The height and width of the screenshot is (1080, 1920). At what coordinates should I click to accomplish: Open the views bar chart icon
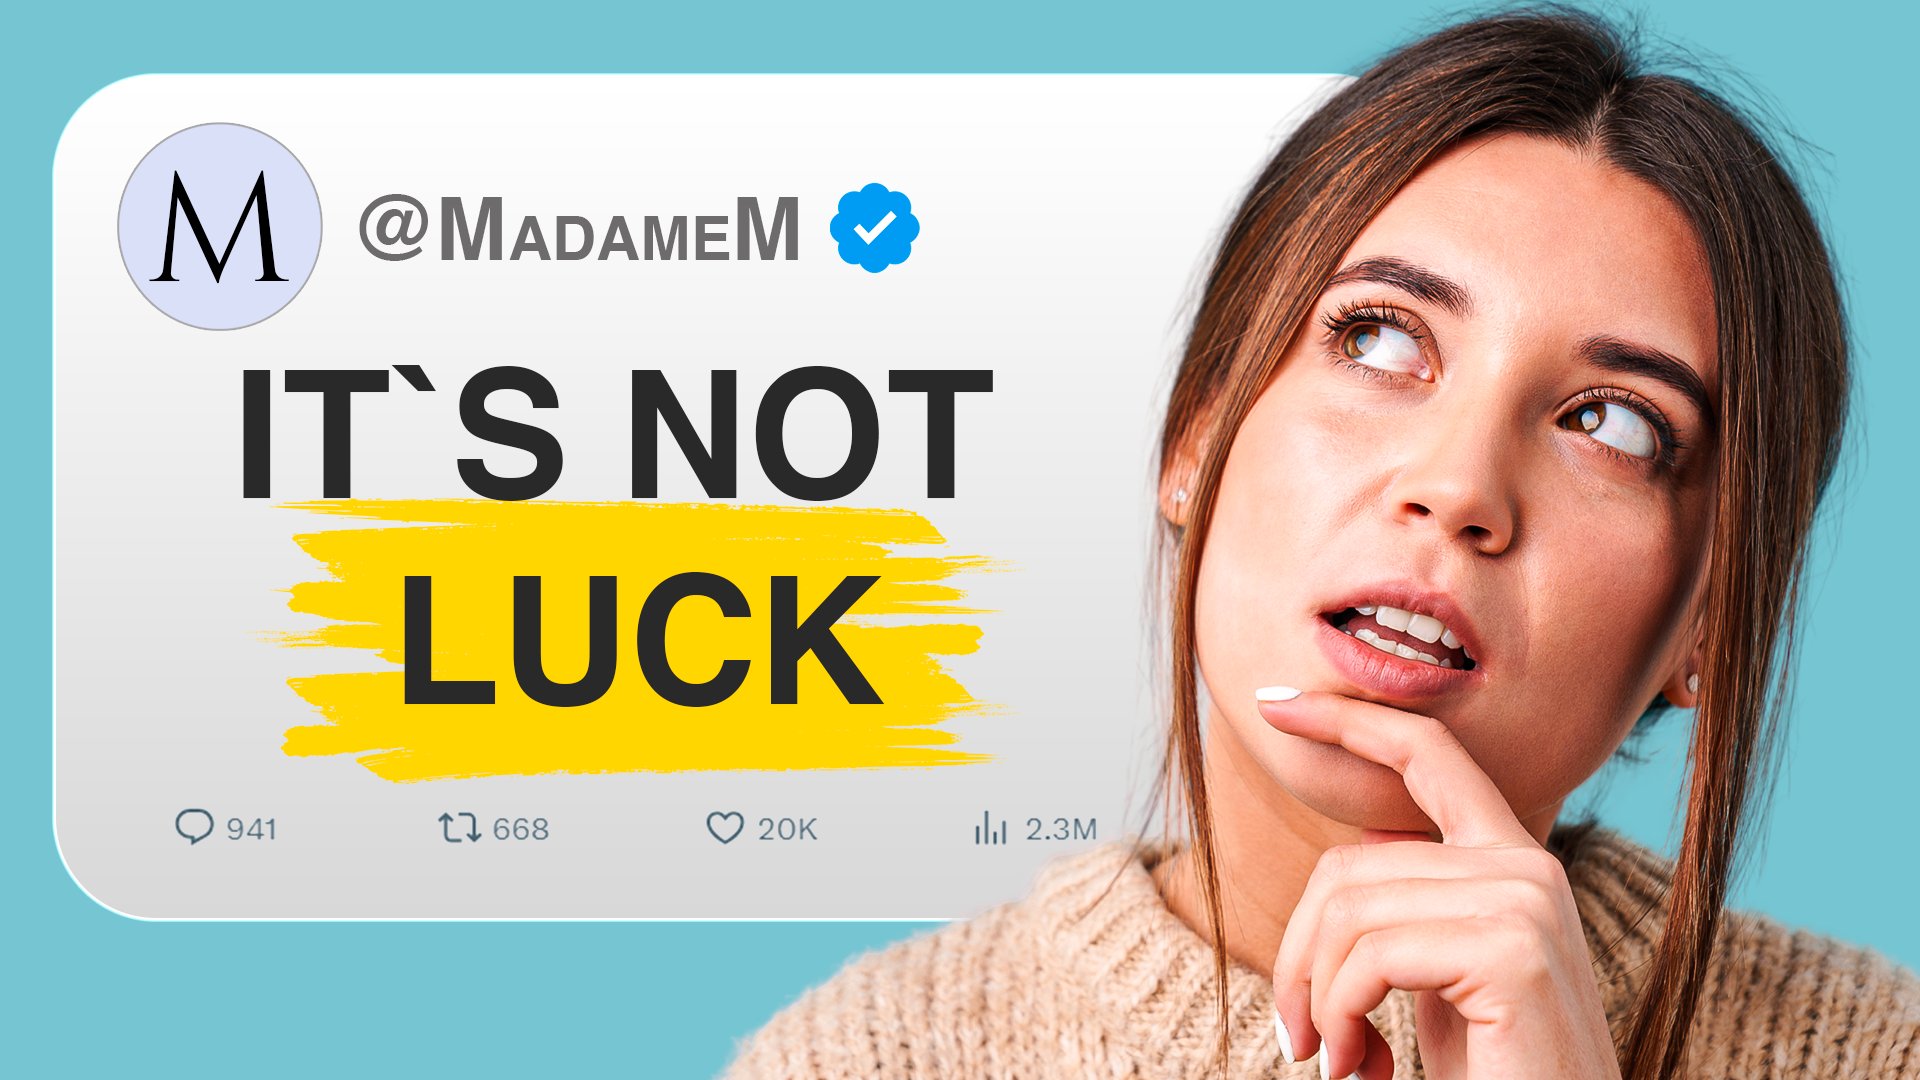[x=990, y=828]
